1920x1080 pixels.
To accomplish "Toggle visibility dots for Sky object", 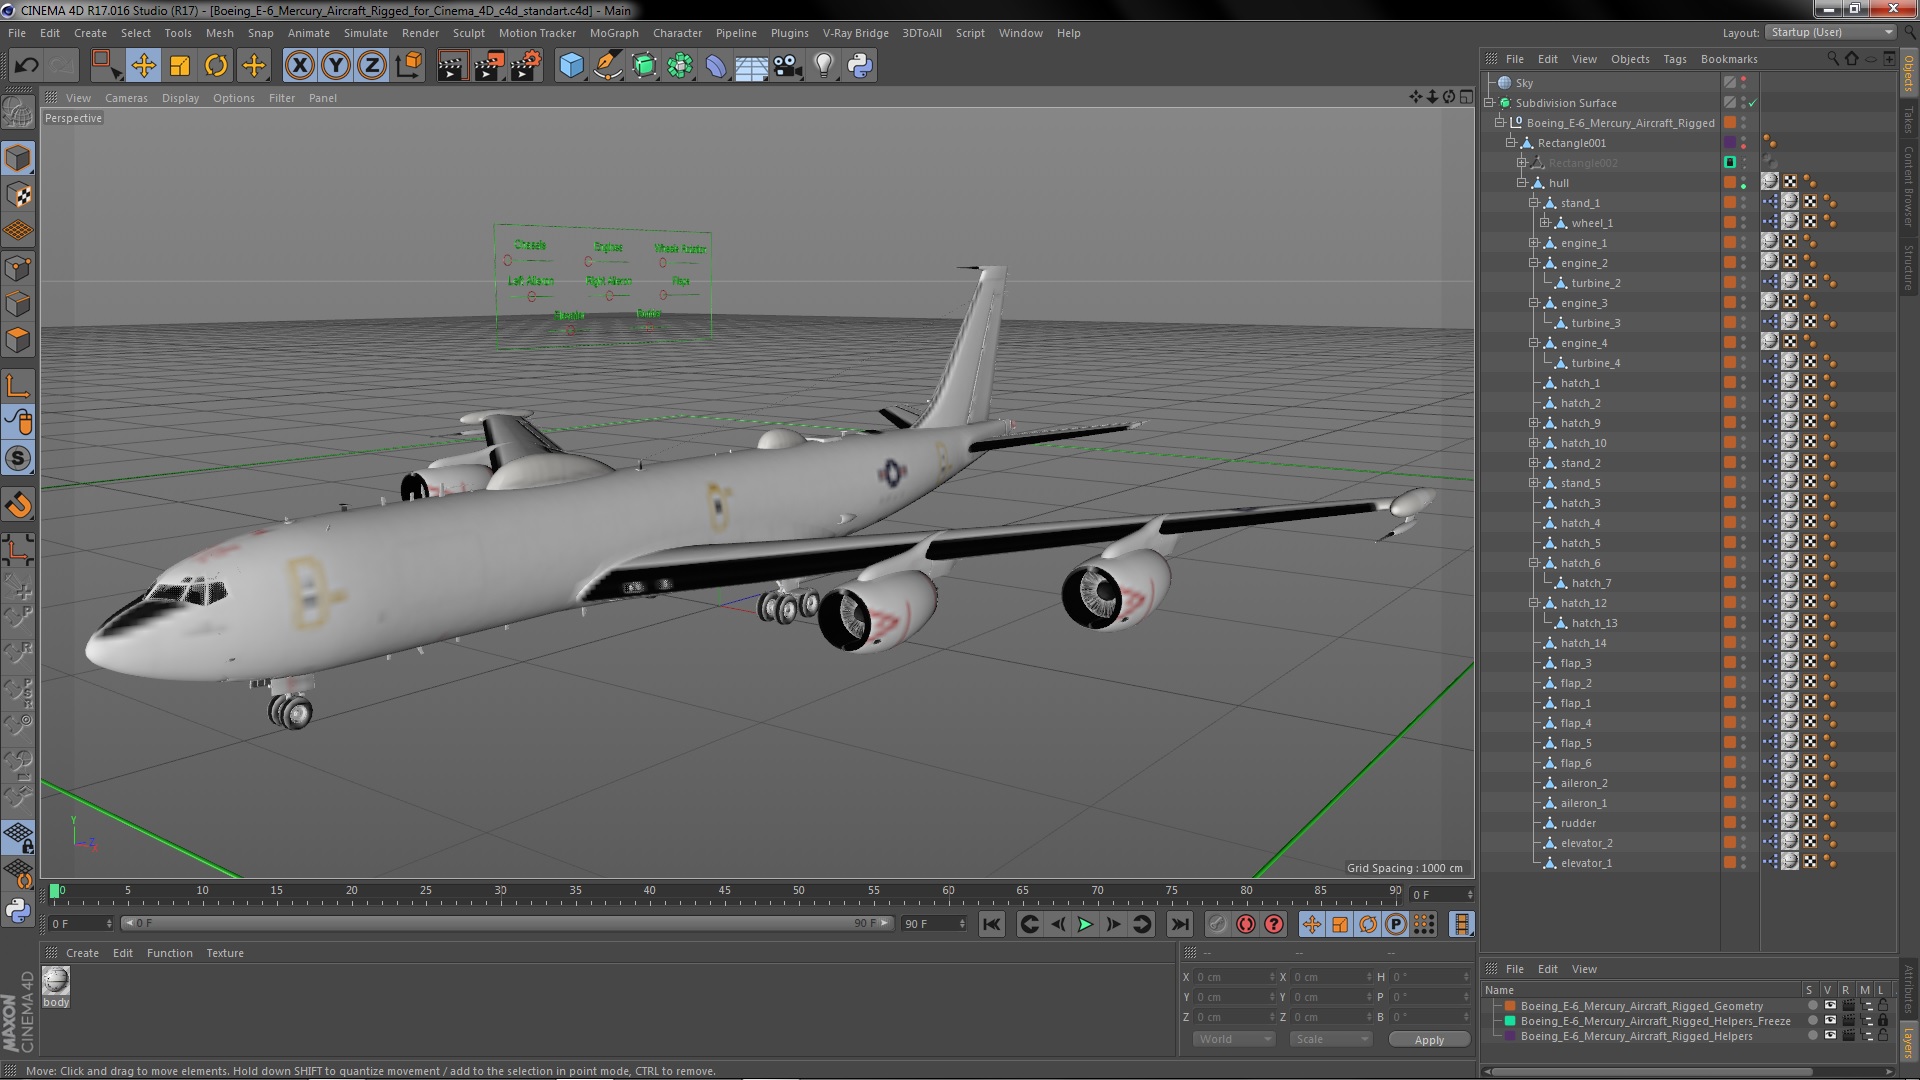I will (1744, 83).
